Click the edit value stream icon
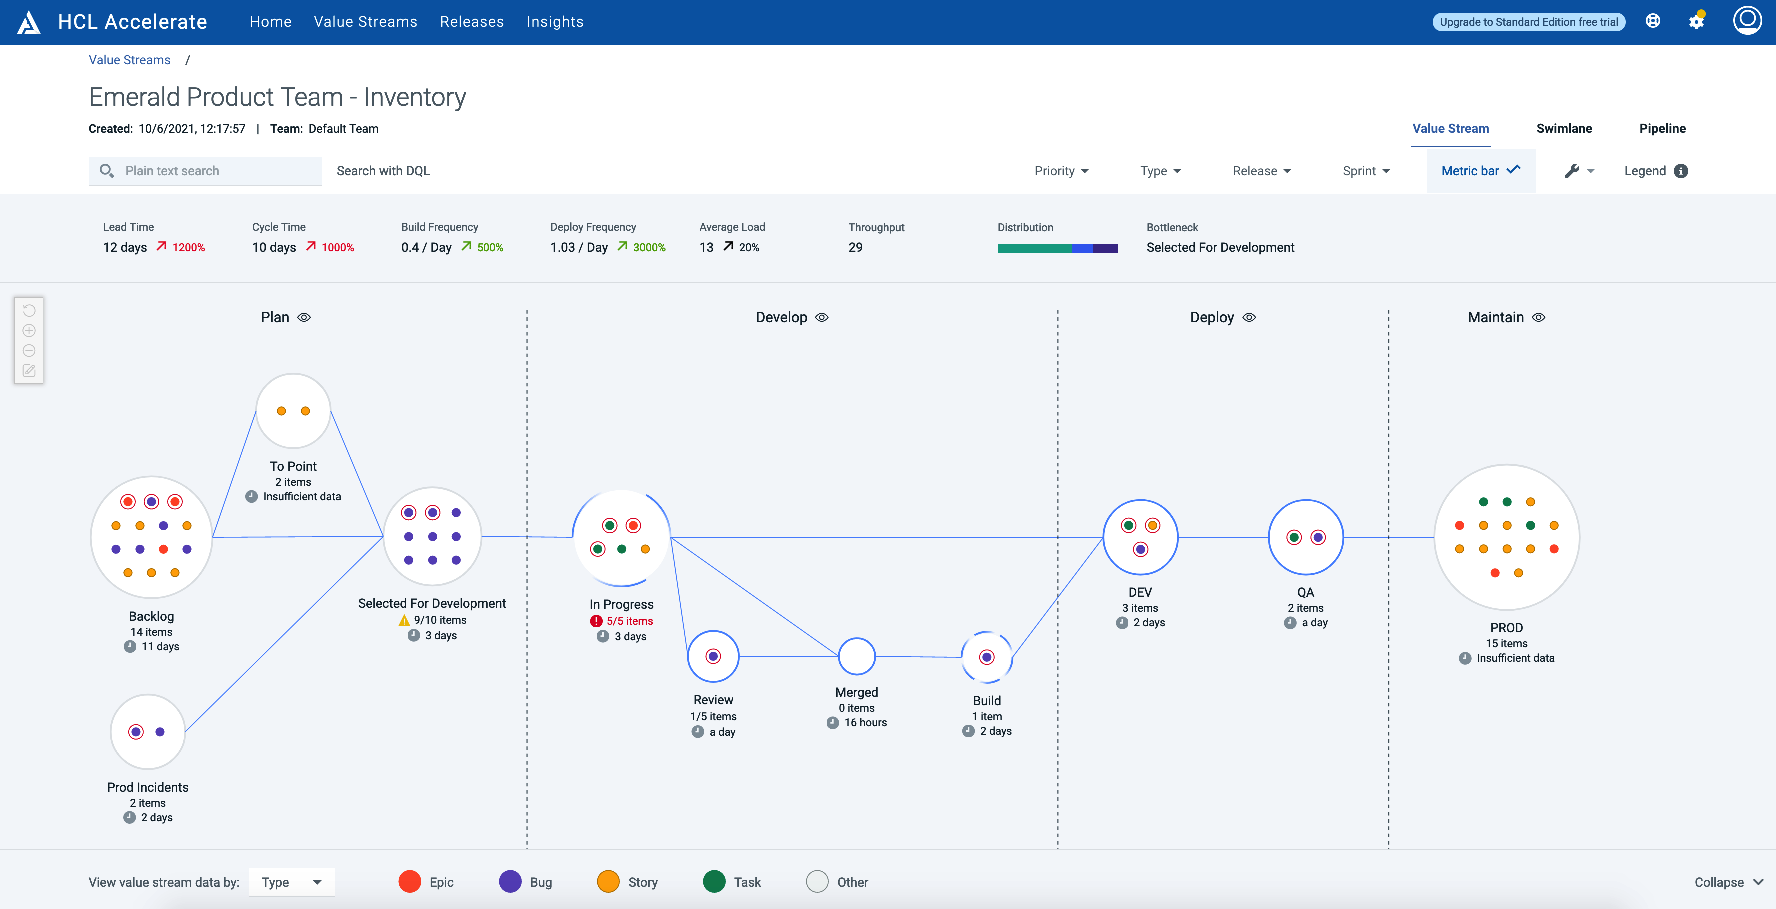 tap(29, 371)
